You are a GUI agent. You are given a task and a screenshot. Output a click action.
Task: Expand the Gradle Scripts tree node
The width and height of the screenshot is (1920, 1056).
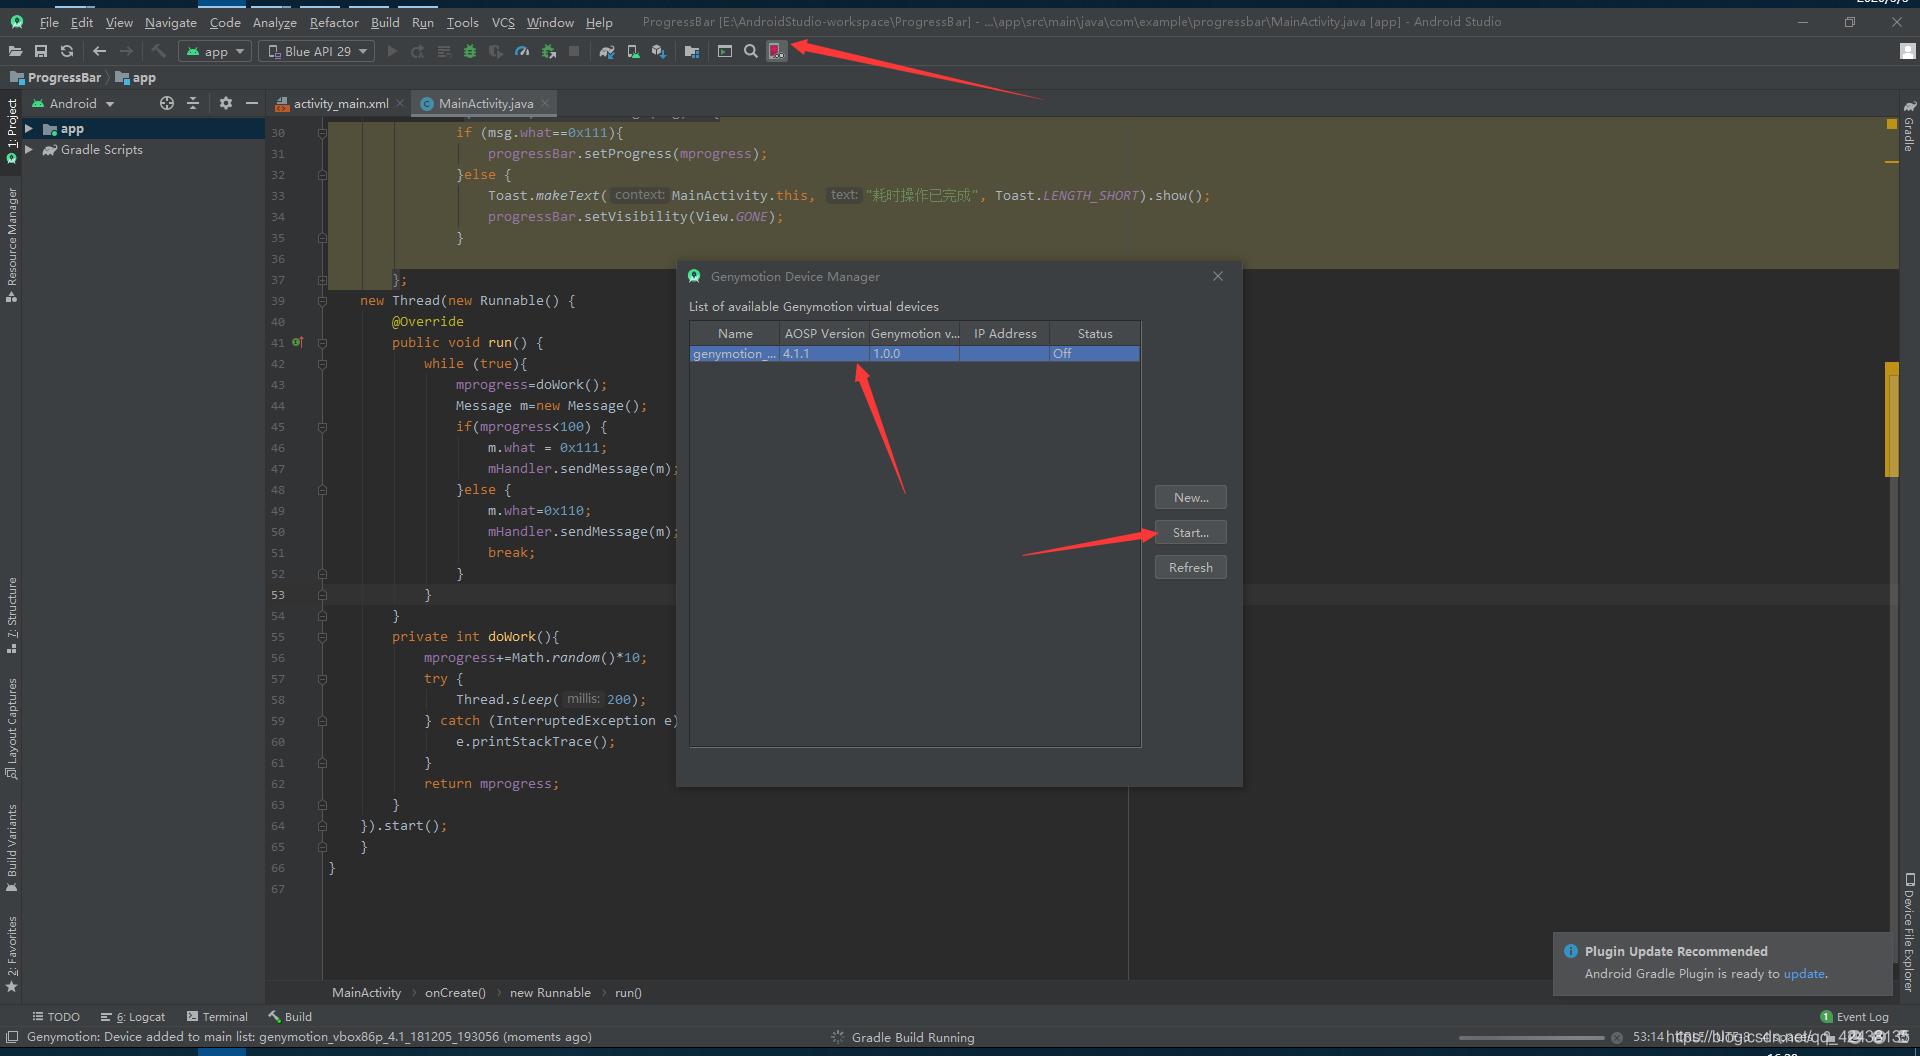pyautogui.click(x=29, y=150)
